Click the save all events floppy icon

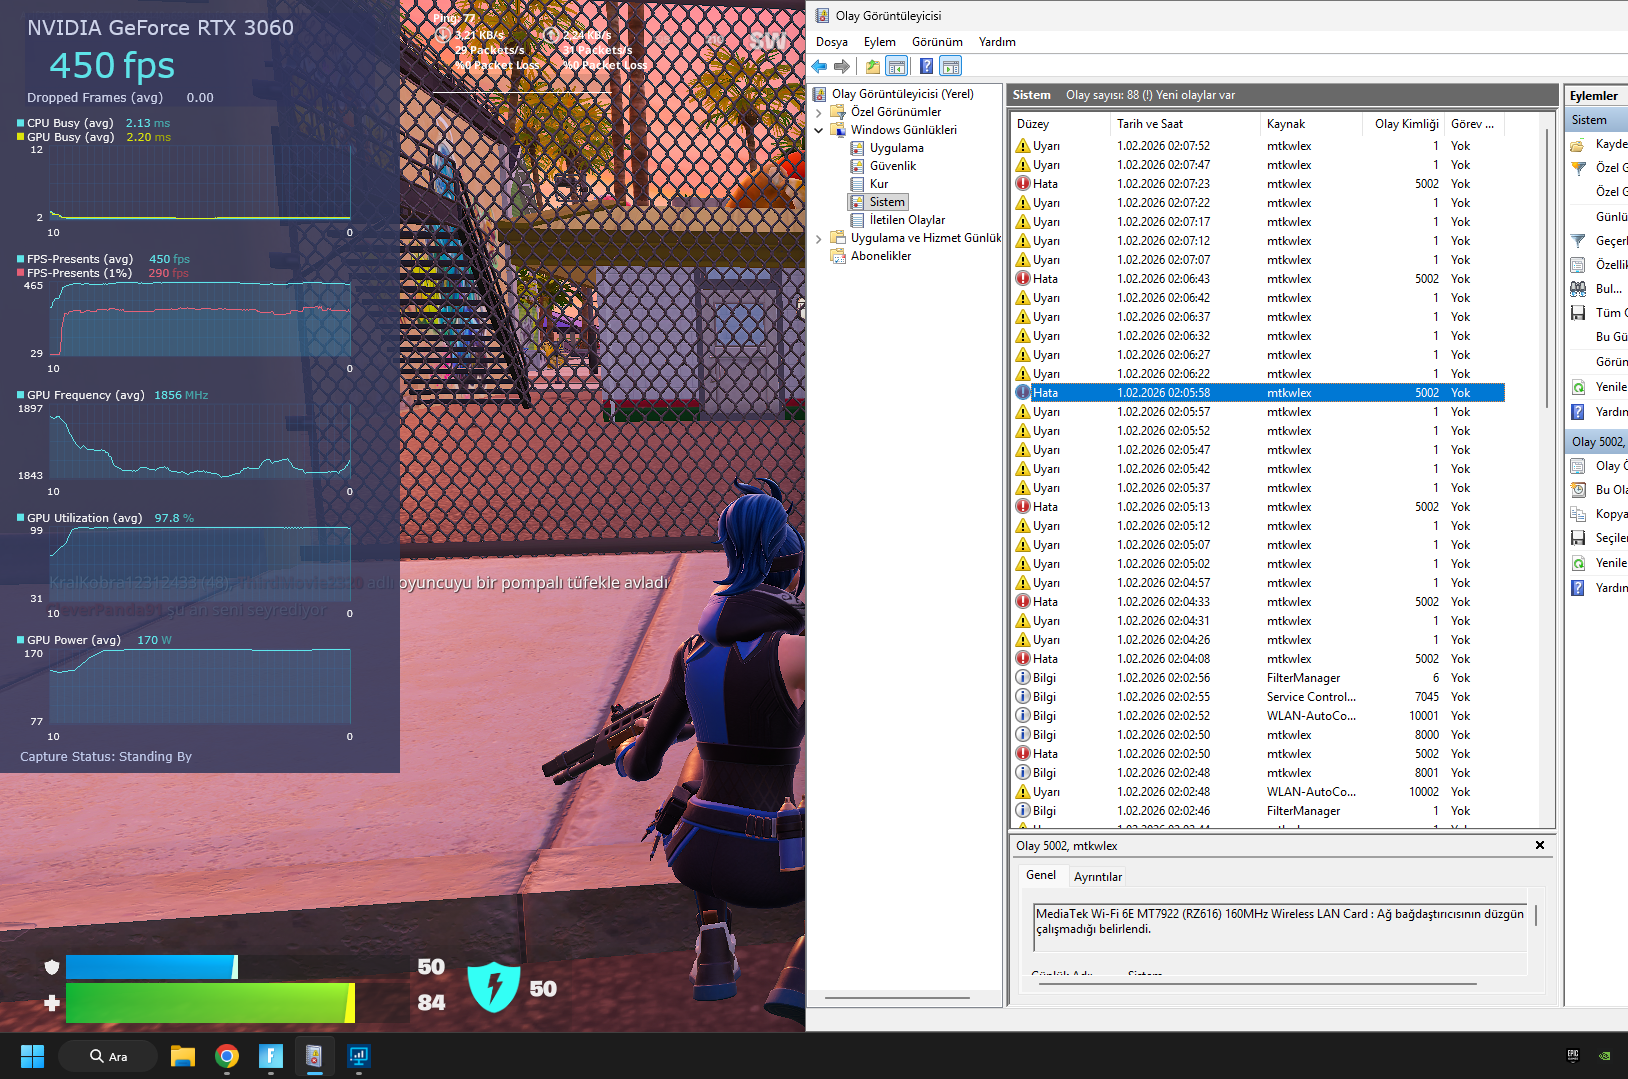tap(1578, 313)
